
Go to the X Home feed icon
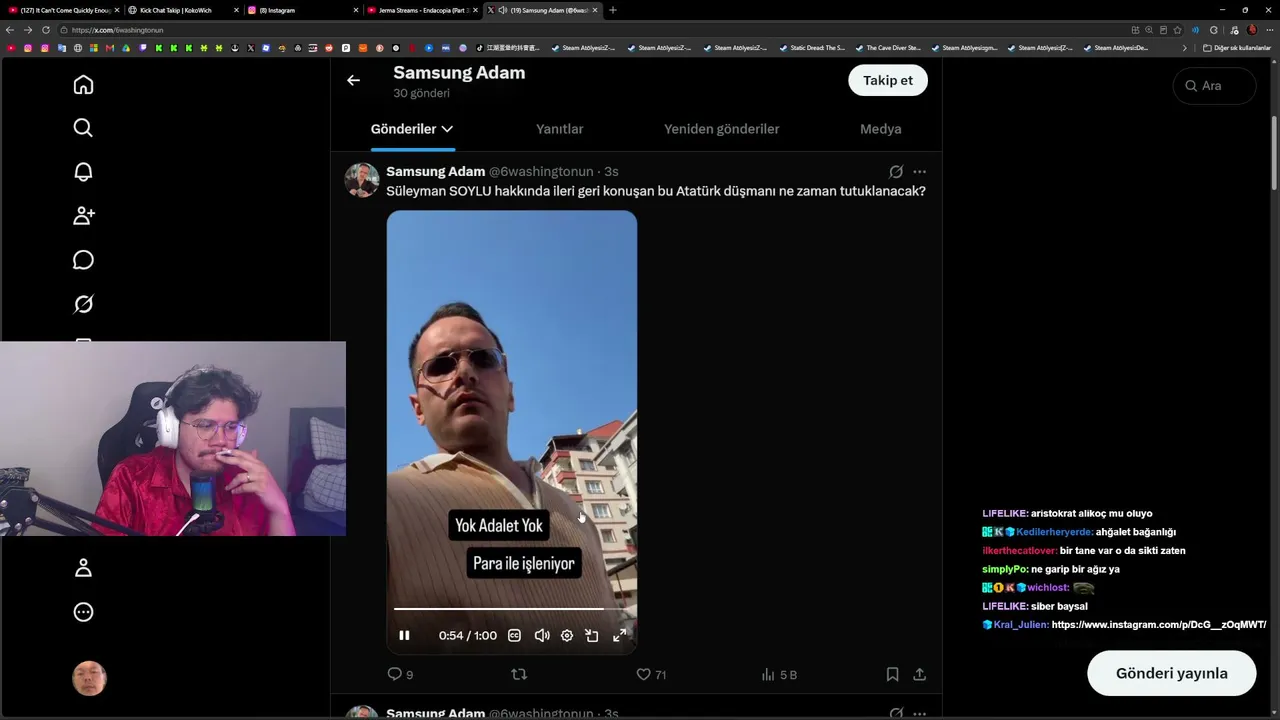click(83, 85)
